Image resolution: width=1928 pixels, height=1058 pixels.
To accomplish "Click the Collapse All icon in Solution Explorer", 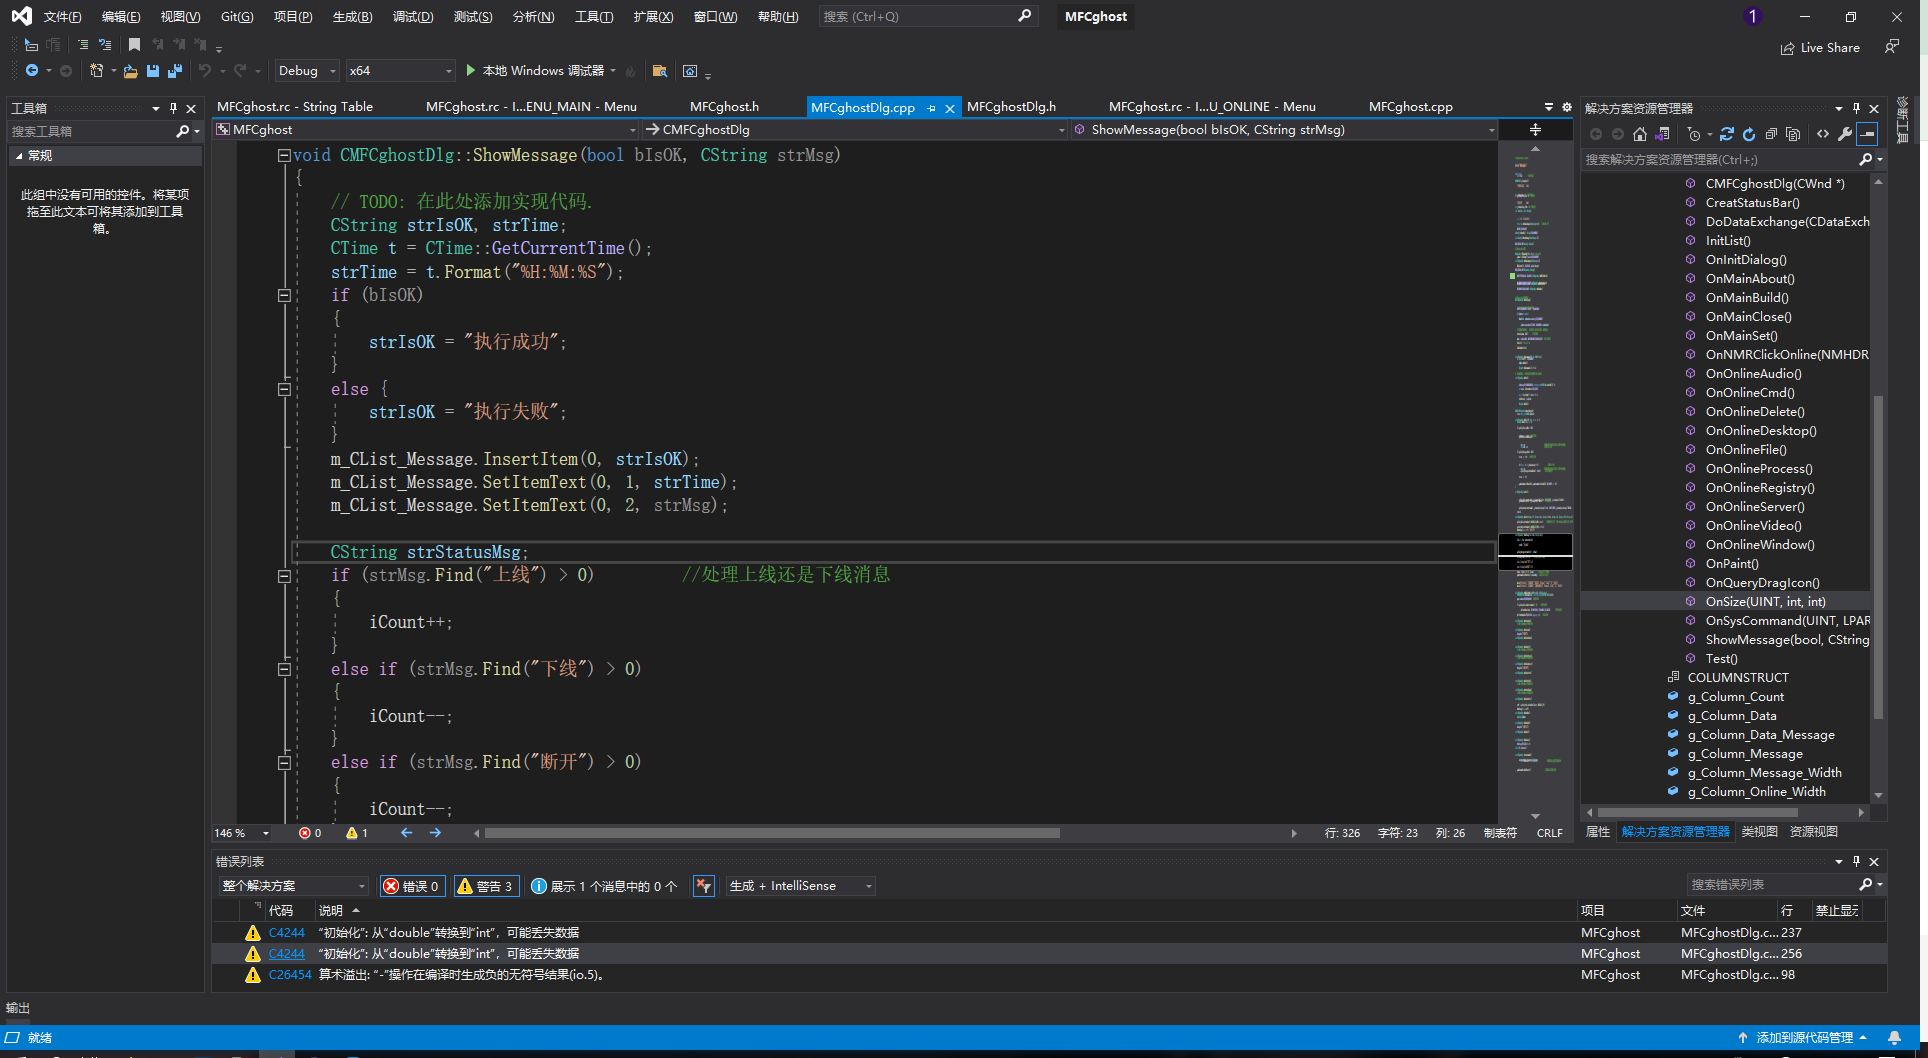I will (x=1771, y=134).
